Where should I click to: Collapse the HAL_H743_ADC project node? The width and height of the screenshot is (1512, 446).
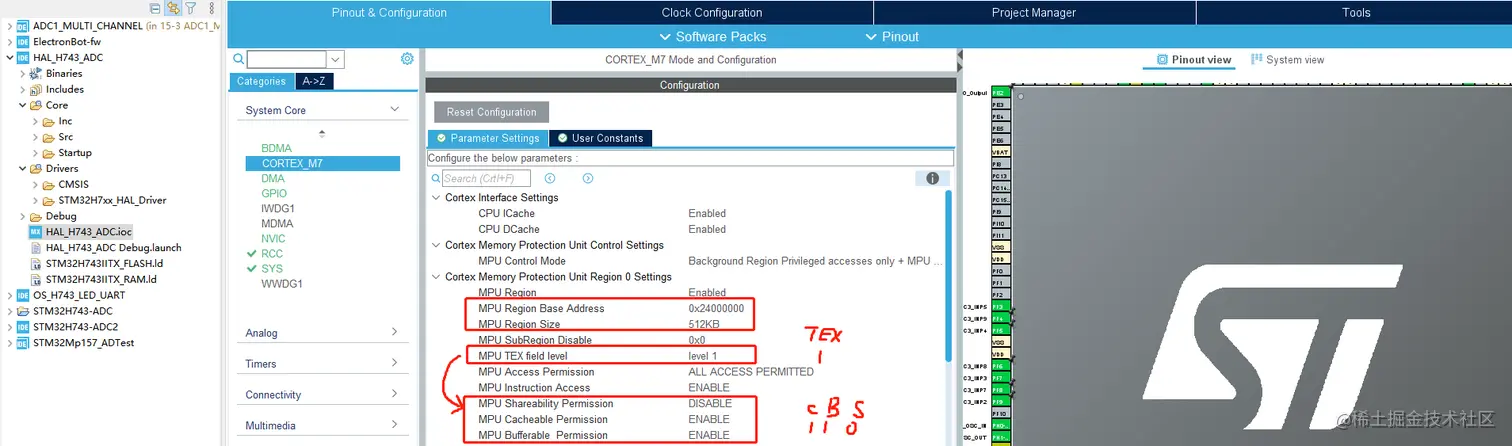pos(9,58)
